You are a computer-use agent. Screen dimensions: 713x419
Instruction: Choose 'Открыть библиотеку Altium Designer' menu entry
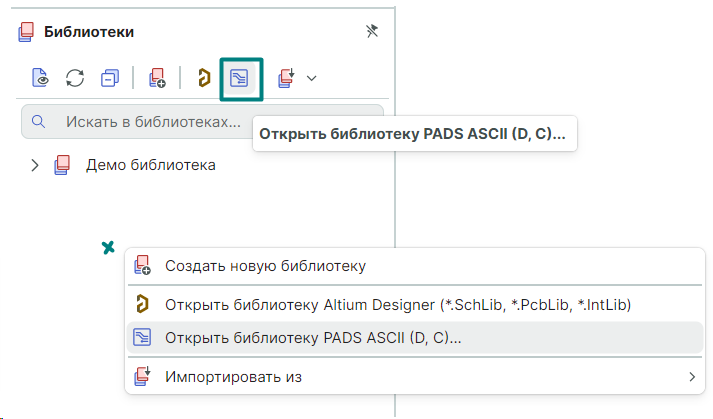(398, 304)
